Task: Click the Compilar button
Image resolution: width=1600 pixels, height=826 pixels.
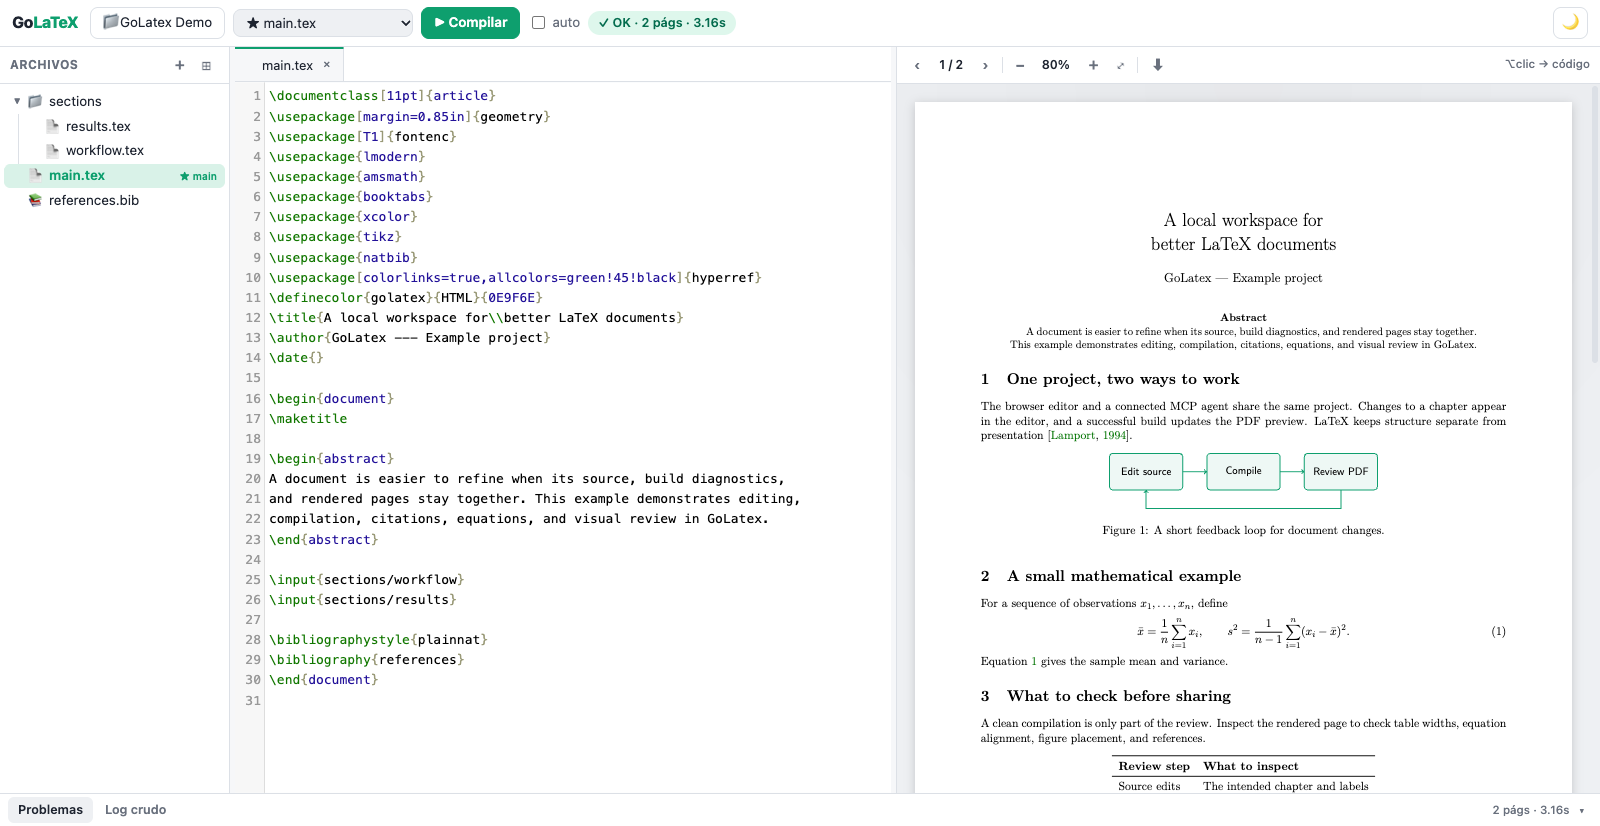Action: (x=470, y=23)
